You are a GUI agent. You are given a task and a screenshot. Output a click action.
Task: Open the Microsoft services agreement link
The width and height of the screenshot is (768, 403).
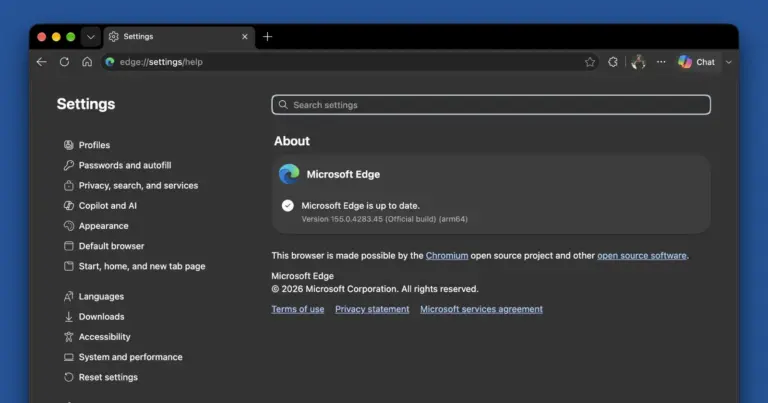481,309
